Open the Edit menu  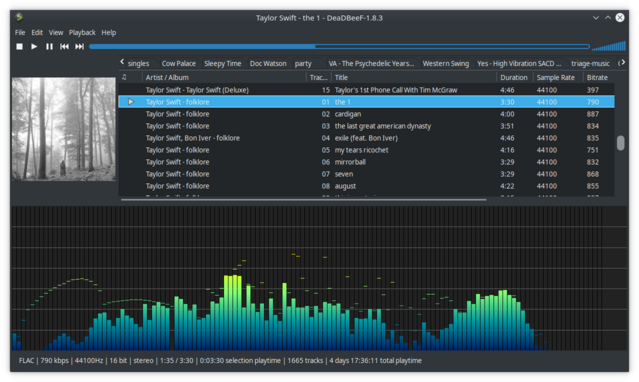click(x=37, y=33)
